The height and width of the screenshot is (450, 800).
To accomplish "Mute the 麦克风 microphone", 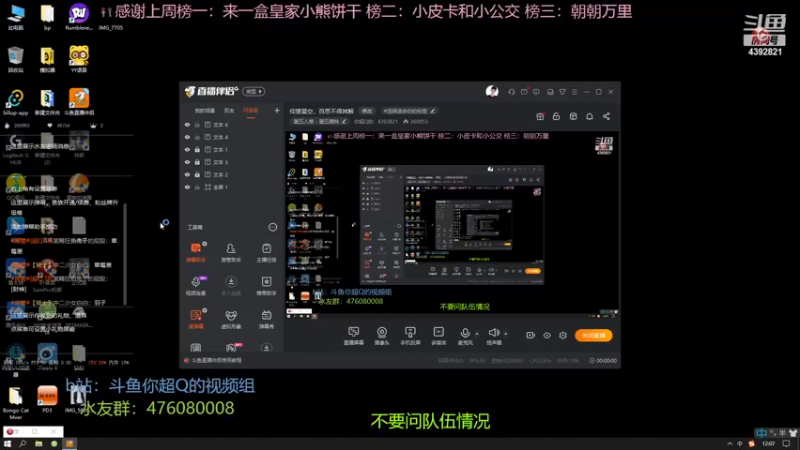I will click(x=465, y=336).
